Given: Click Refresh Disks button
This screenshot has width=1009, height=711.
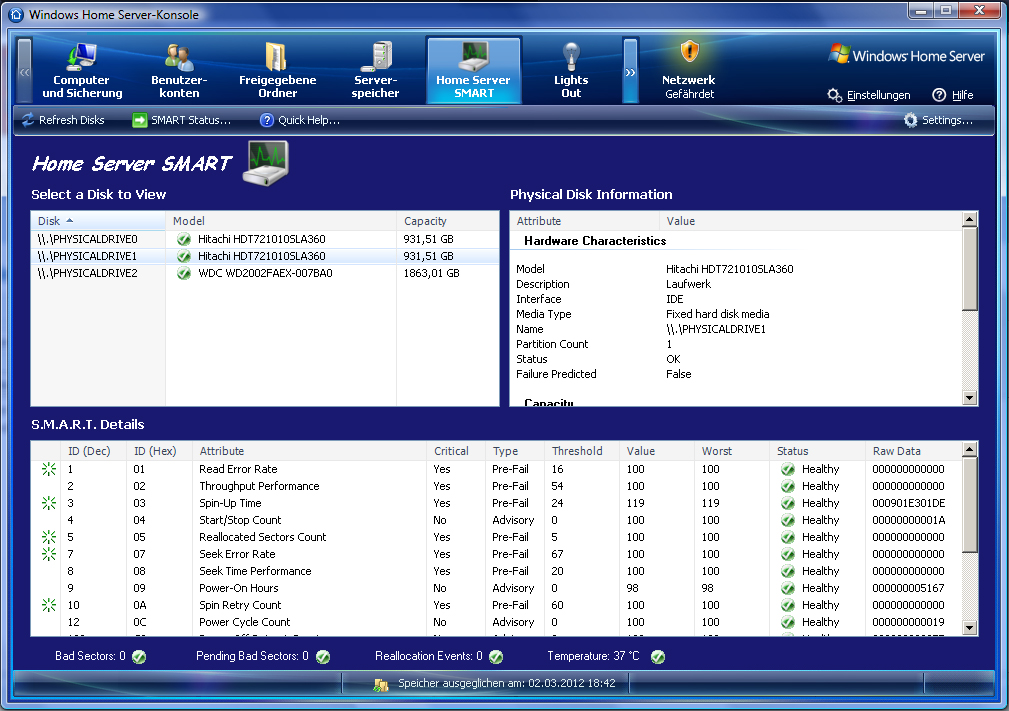Looking at the screenshot, I should (63, 120).
